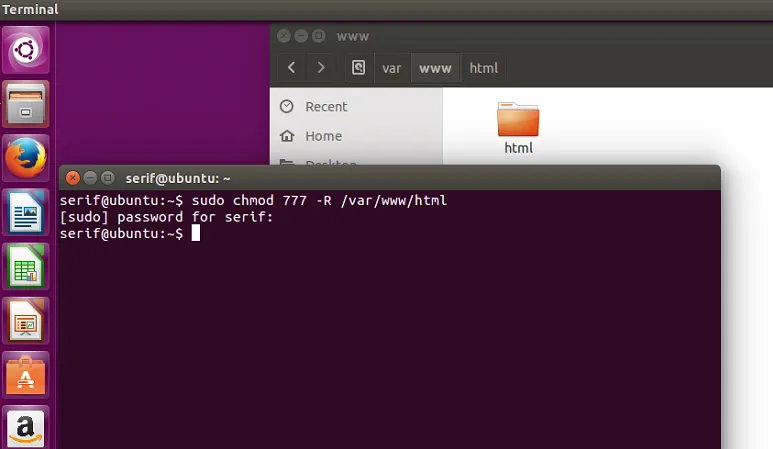The width and height of the screenshot is (773, 449).
Task: Launch Firefox web browser from dock
Action: (26, 158)
